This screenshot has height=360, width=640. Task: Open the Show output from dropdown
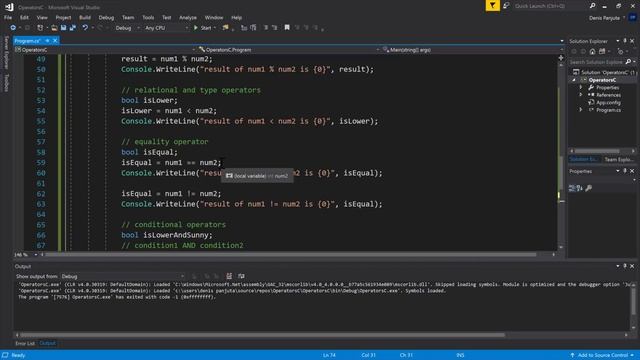click(x=122, y=276)
